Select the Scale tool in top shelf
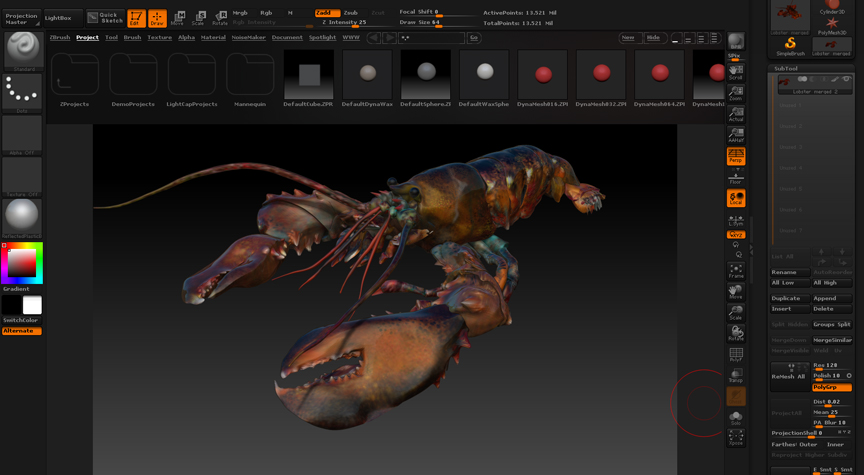The height and width of the screenshot is (475, 864). [x=198, y=18]
